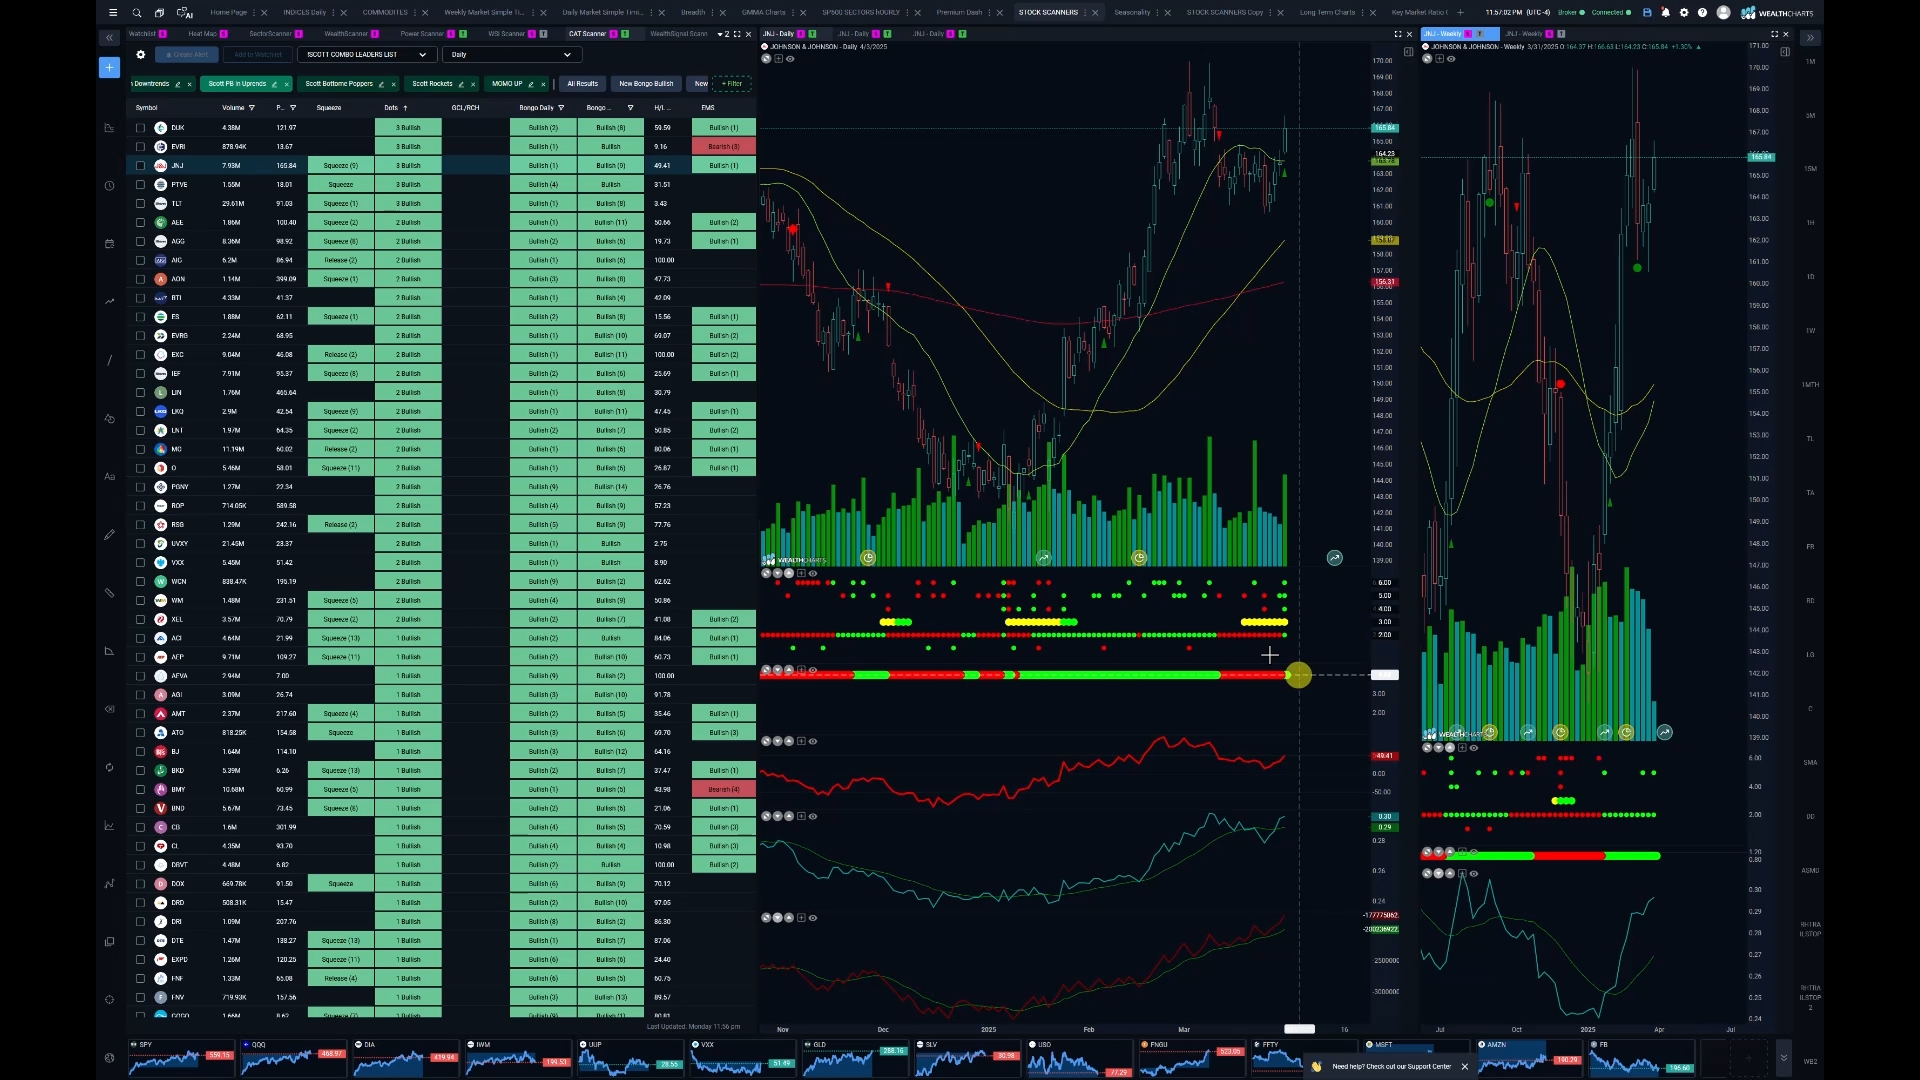
Task: Open the GLD mini chart in the ticker bar
Action: pos(854,1058)
